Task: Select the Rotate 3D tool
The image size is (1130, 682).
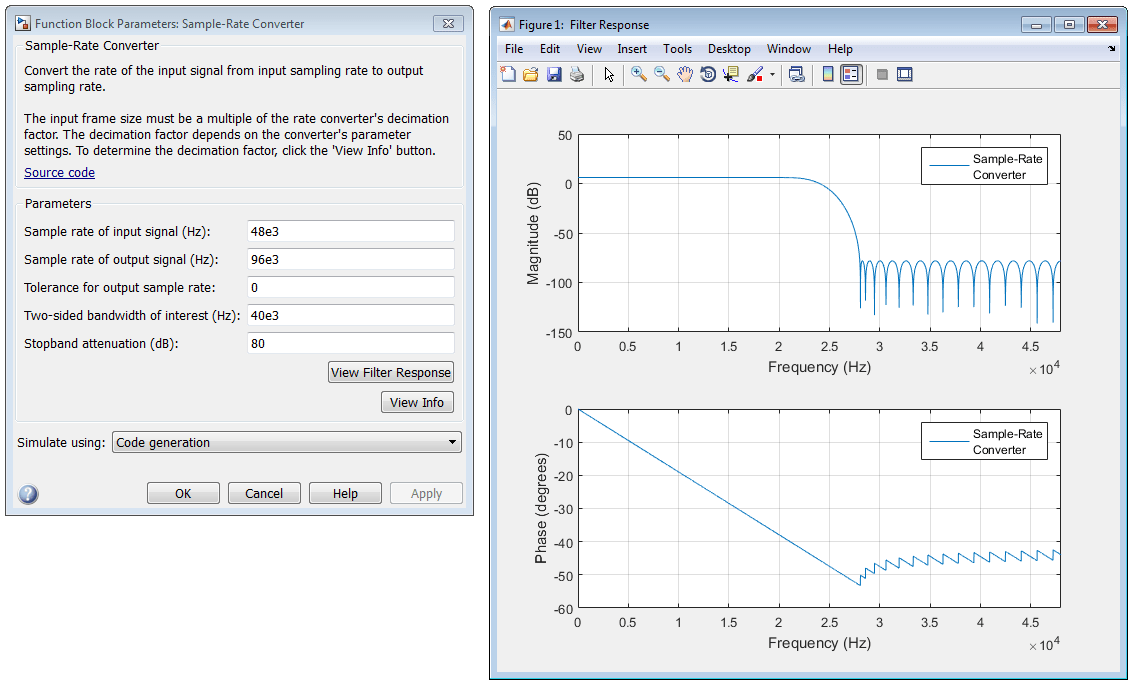Action: 708,74
